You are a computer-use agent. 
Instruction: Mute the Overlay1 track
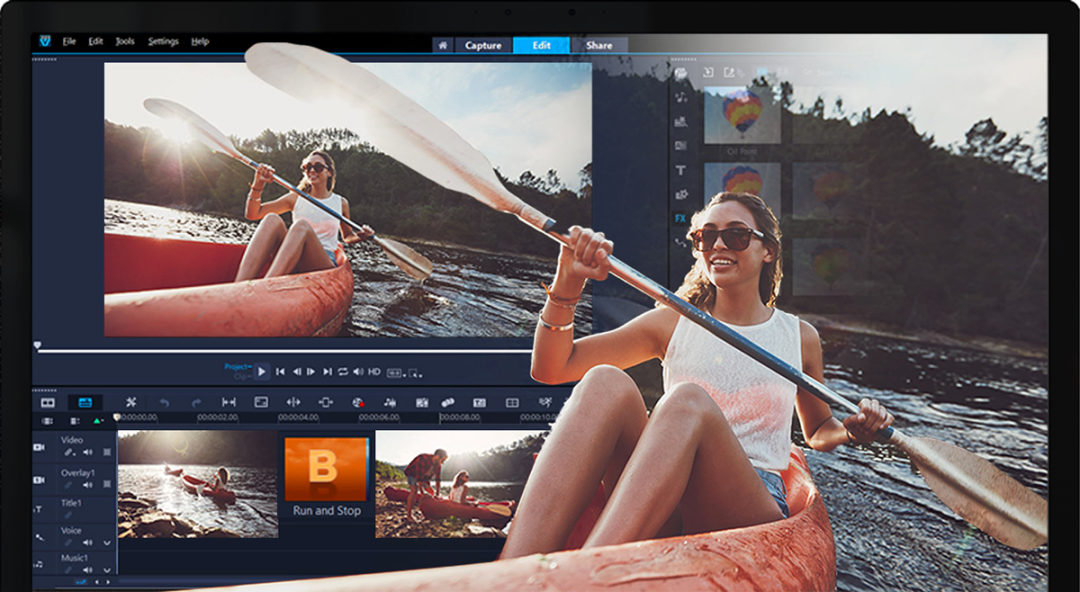pyautogui.click(x=88, y=485)
